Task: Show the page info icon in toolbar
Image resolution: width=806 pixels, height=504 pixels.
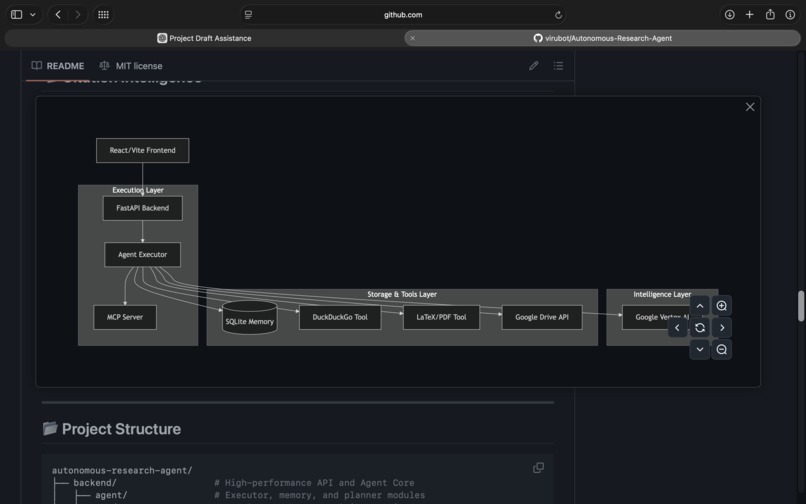Action: pyautogui.click(x=790, y=14)
